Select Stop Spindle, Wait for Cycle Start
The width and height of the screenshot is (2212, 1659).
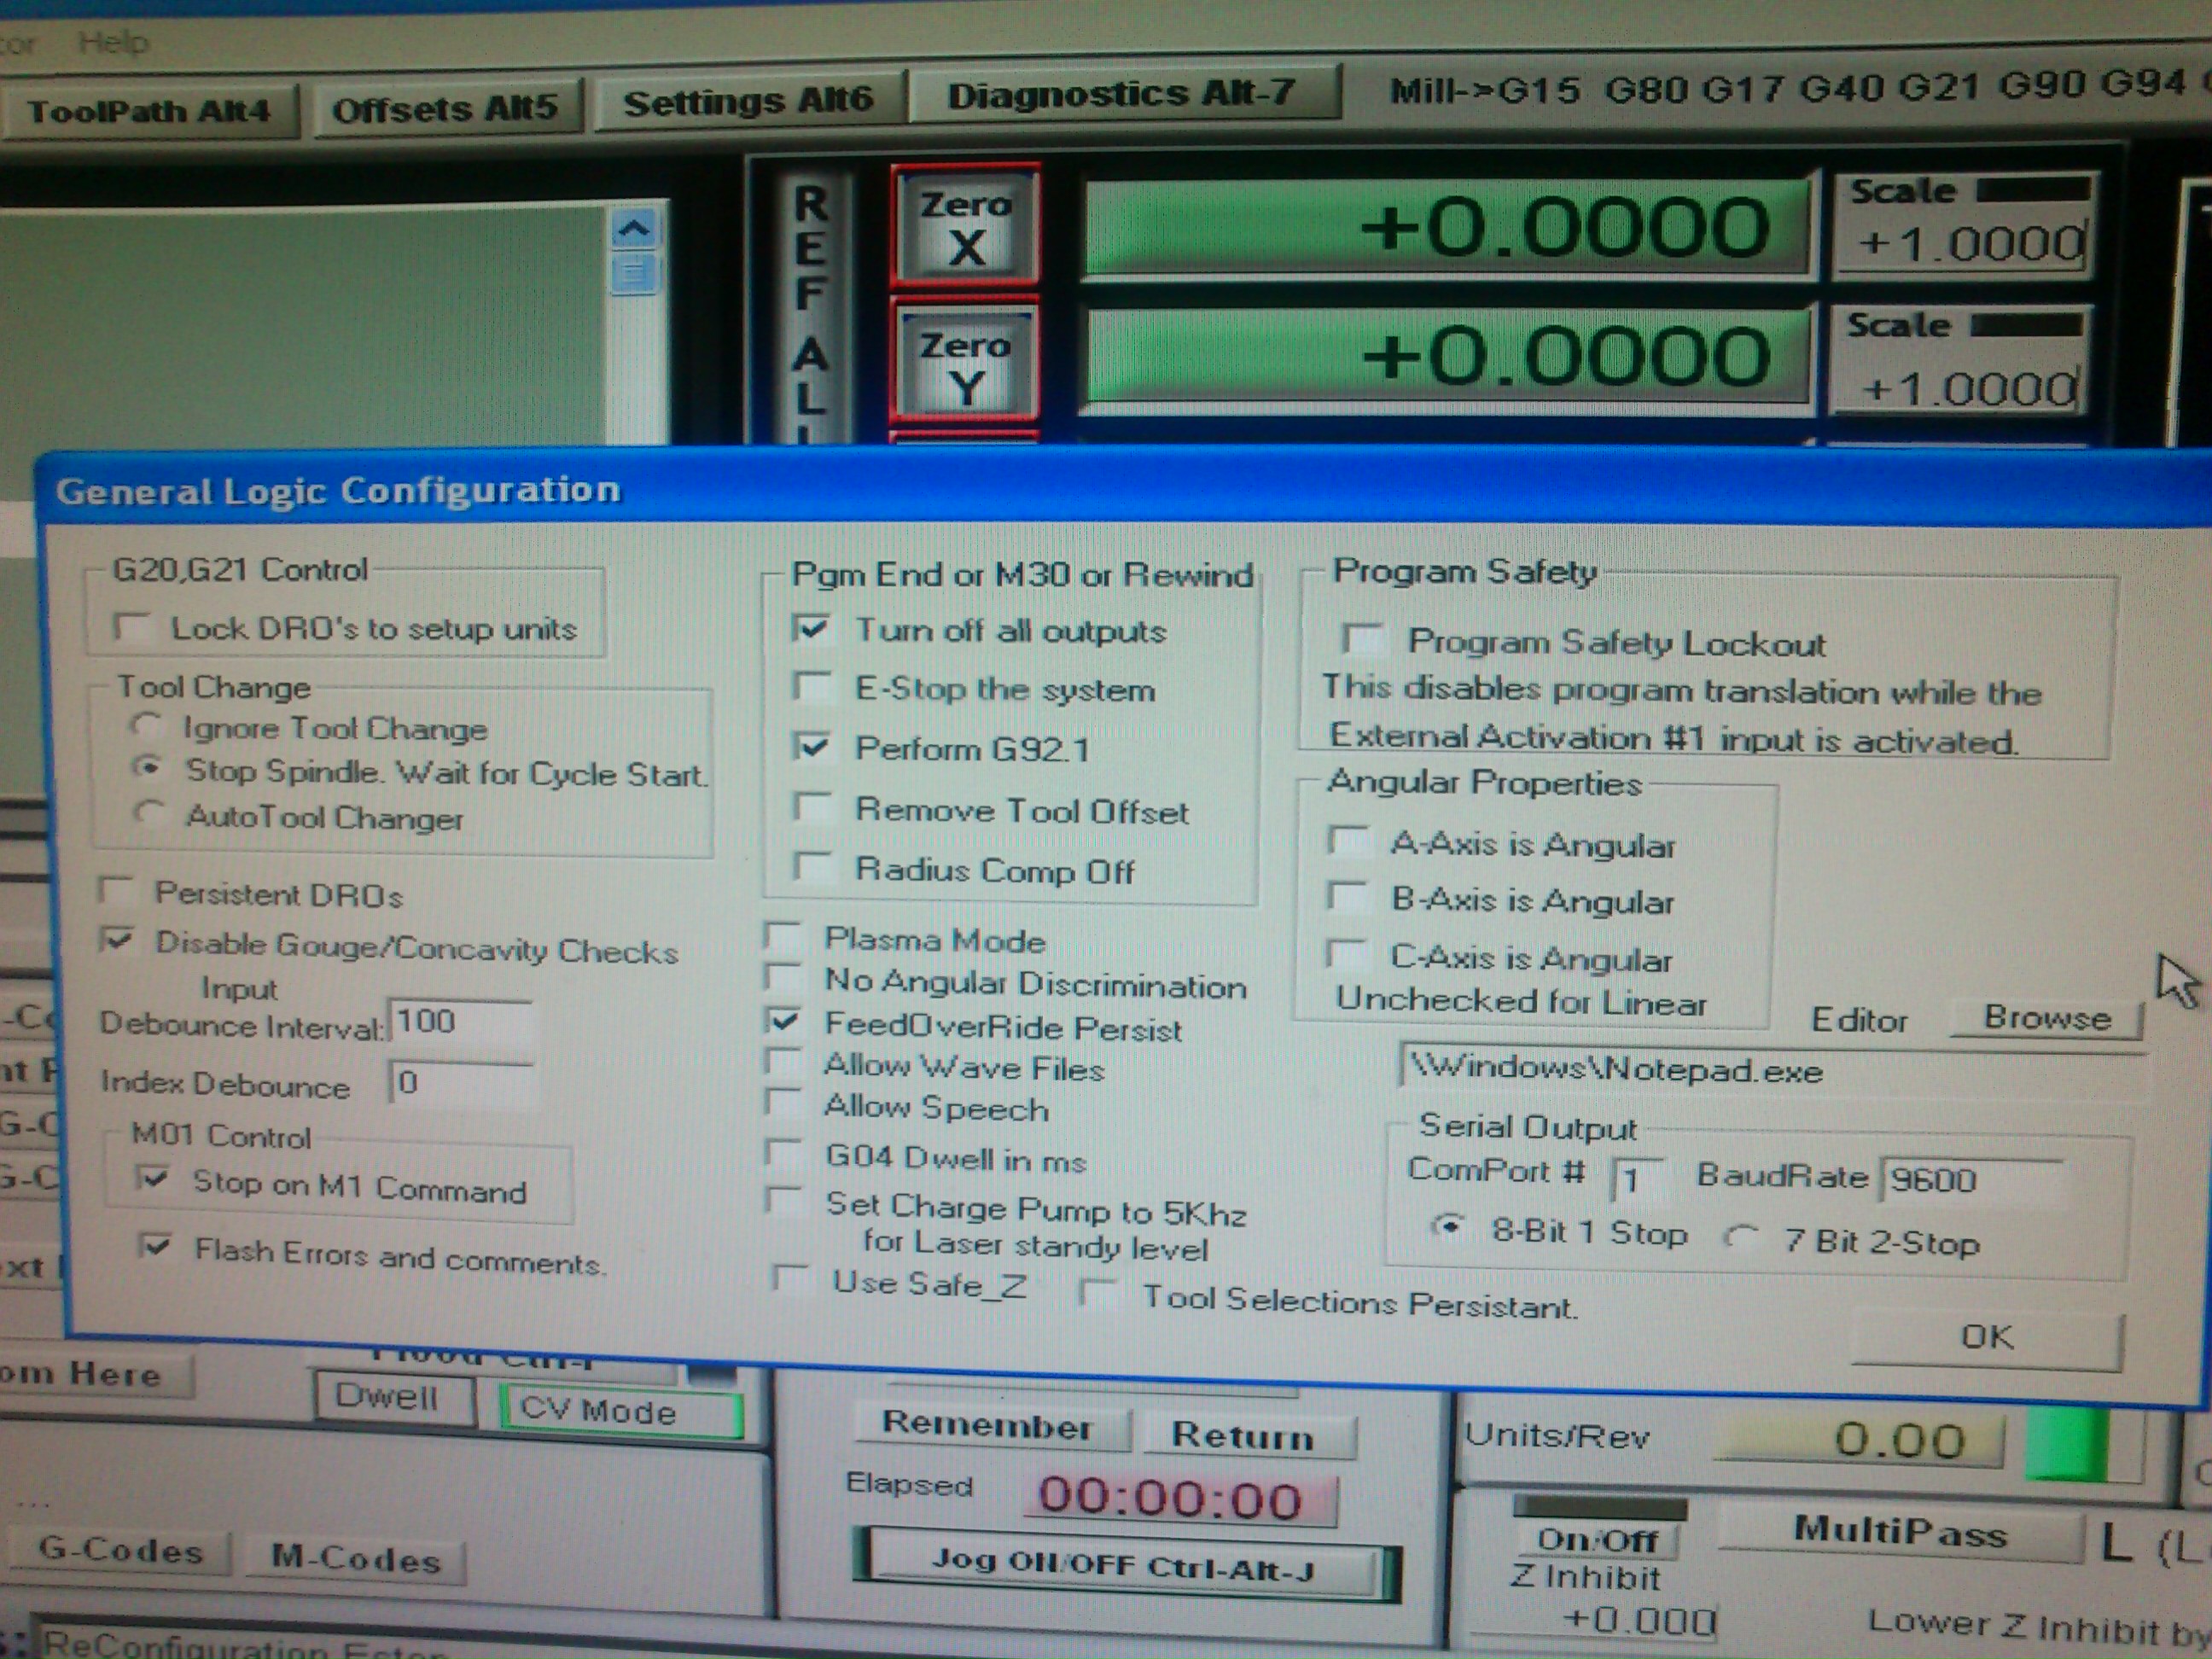(148, 769)
